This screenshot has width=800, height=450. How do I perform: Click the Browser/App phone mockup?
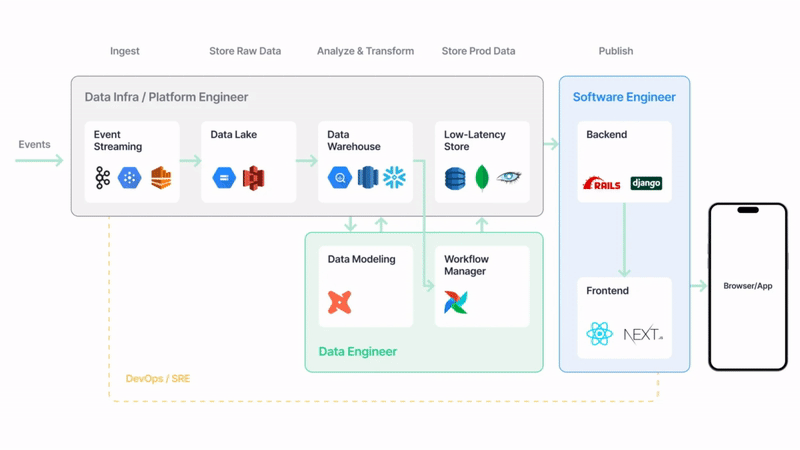point(748,286)
